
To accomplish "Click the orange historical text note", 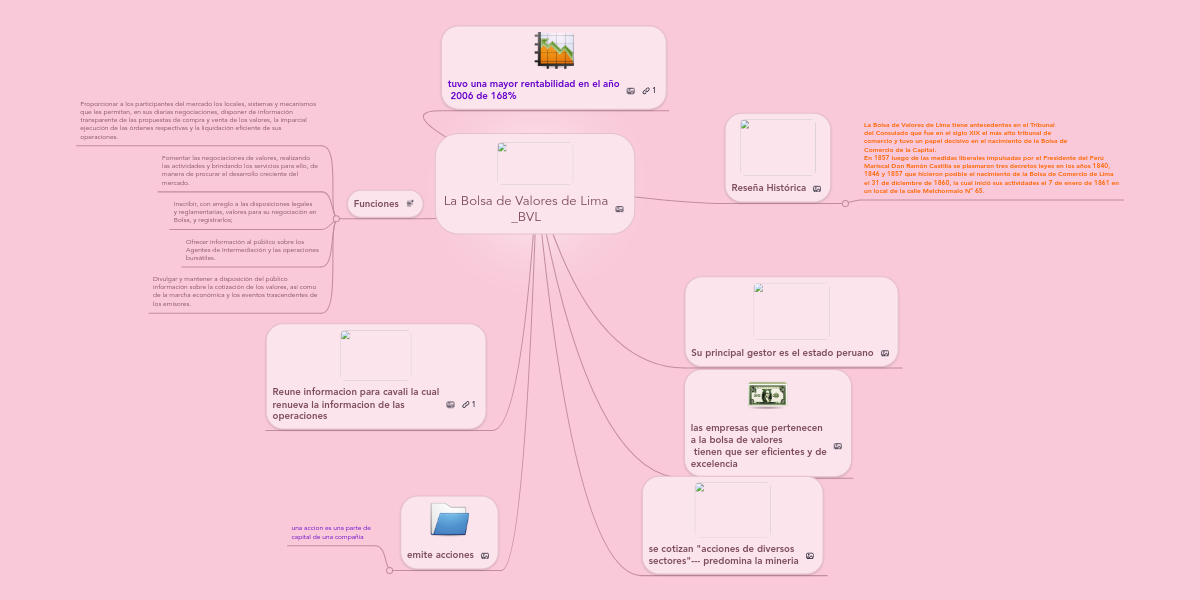I will click(x=990, y=158).
